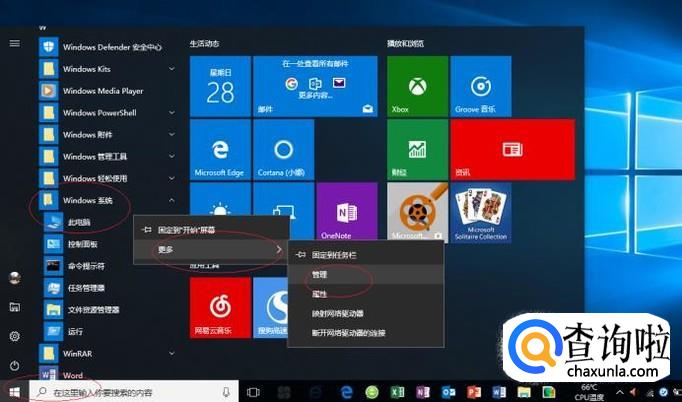Open the 邮件 mail tile

(315, 86)
